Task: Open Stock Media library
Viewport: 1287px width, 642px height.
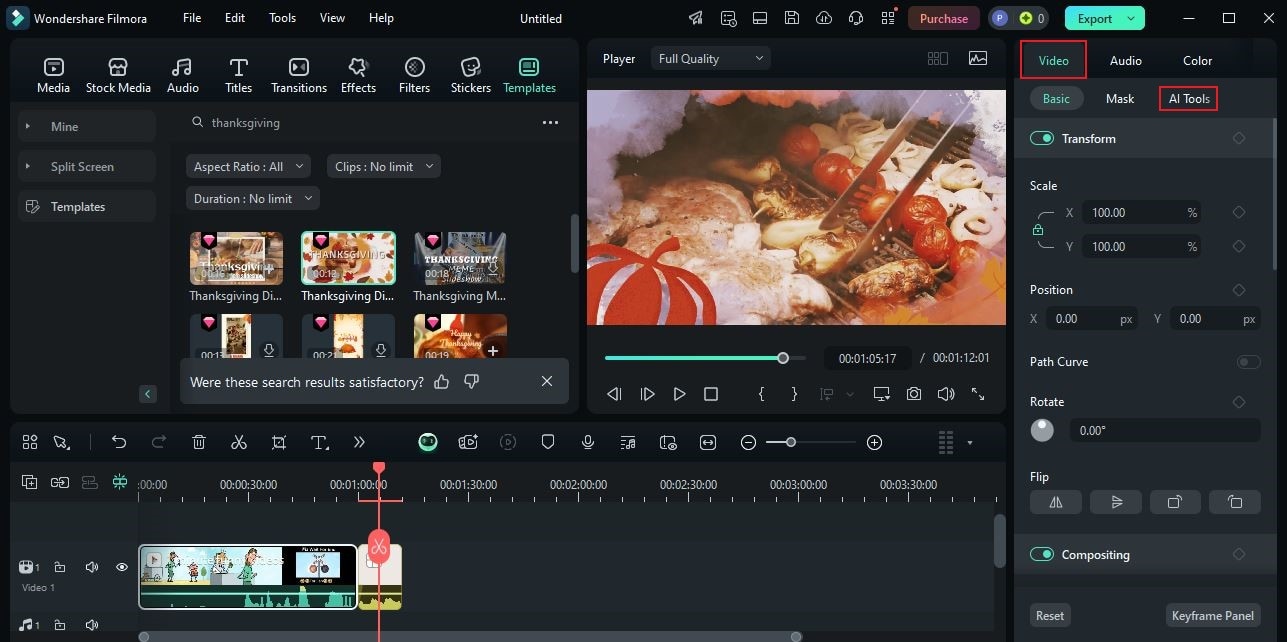Action: tap(118, 75)
